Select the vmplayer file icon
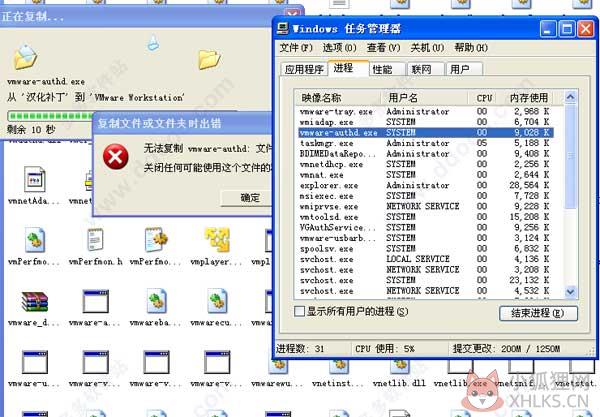The height and width of the screenshot is (417, 600). (217, 240)
